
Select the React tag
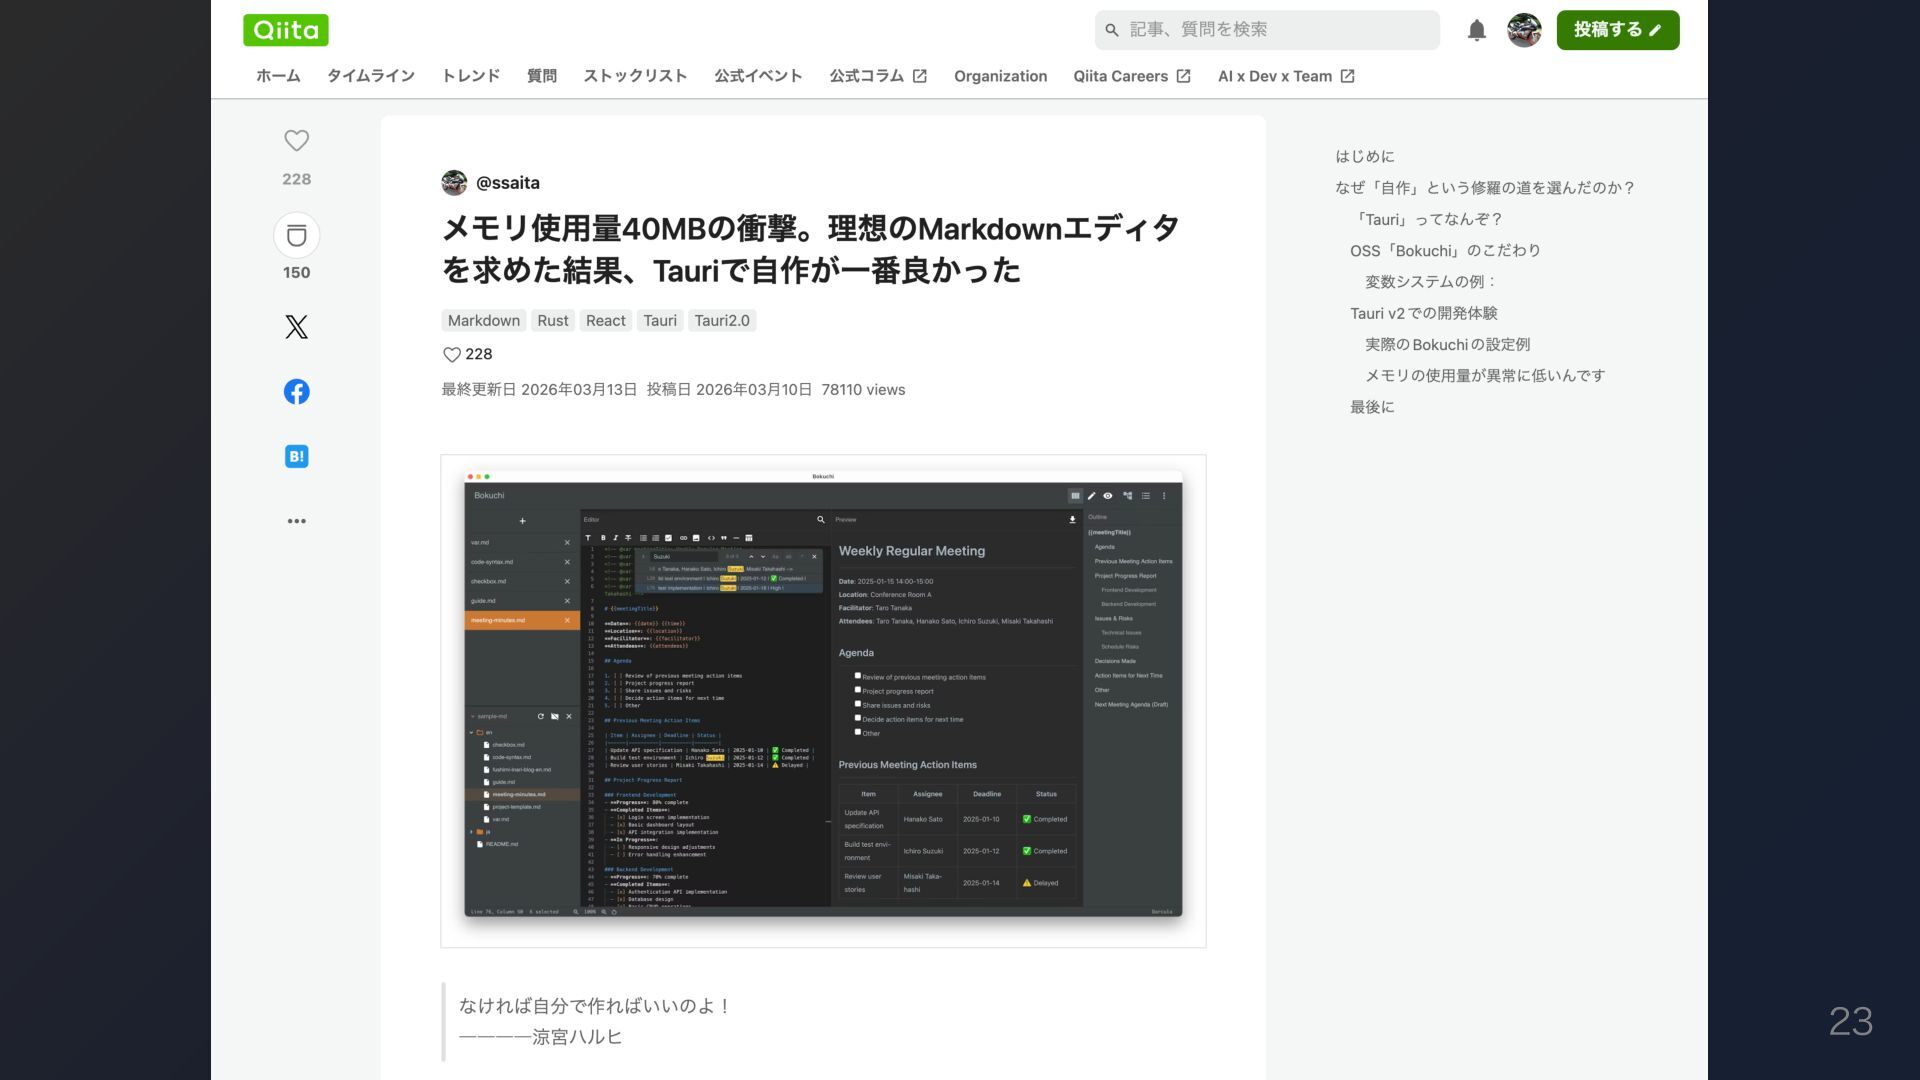click(x=605, y=321)
